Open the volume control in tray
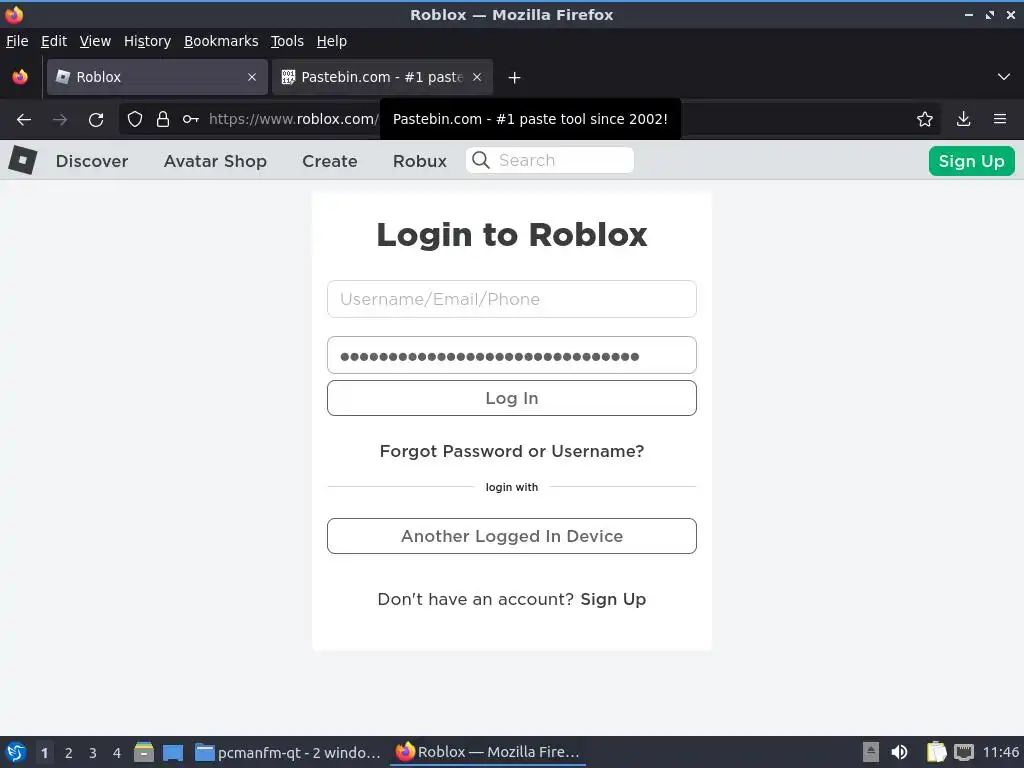This screenshot has width=1024, height=768. tap(899, 752)
